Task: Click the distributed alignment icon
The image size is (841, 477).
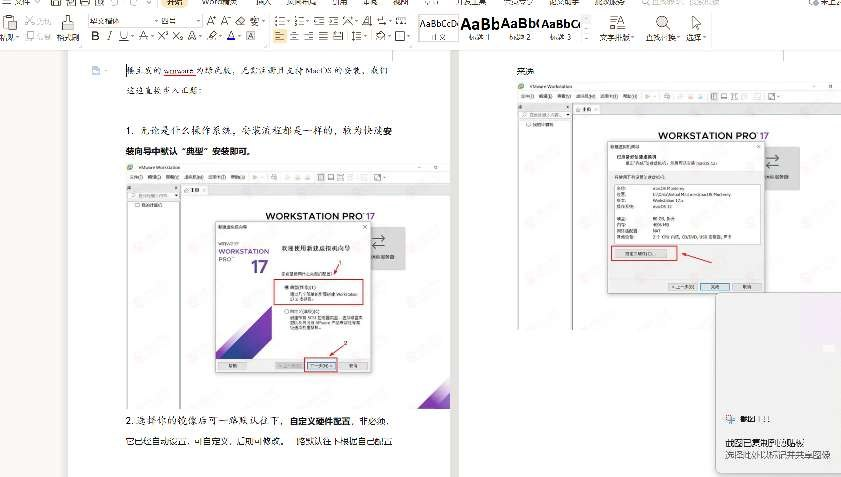Action: (338, 36)
